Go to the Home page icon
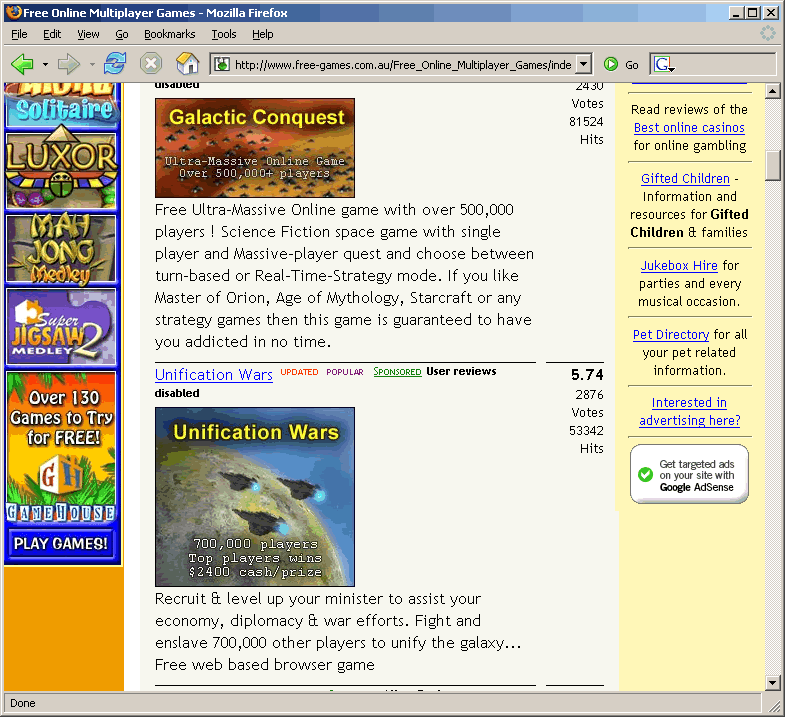Viewport: 785px width, 717px height. tap(187, 64)
